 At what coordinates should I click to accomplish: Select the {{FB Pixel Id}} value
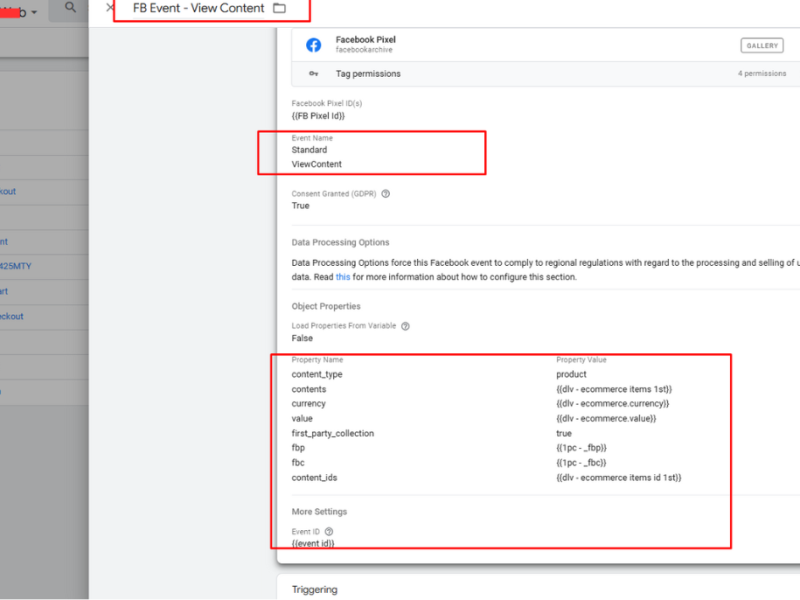pyautogui.click(x=318, y=116)
